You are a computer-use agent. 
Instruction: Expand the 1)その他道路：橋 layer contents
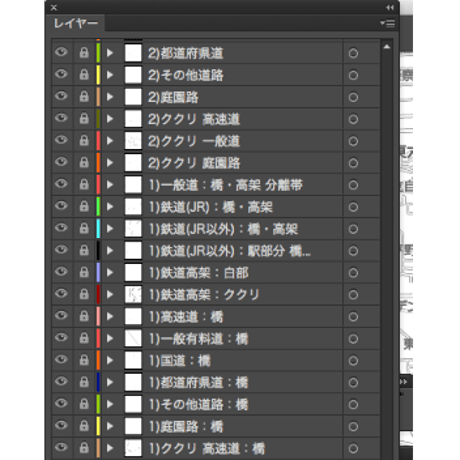coord(110,404)
